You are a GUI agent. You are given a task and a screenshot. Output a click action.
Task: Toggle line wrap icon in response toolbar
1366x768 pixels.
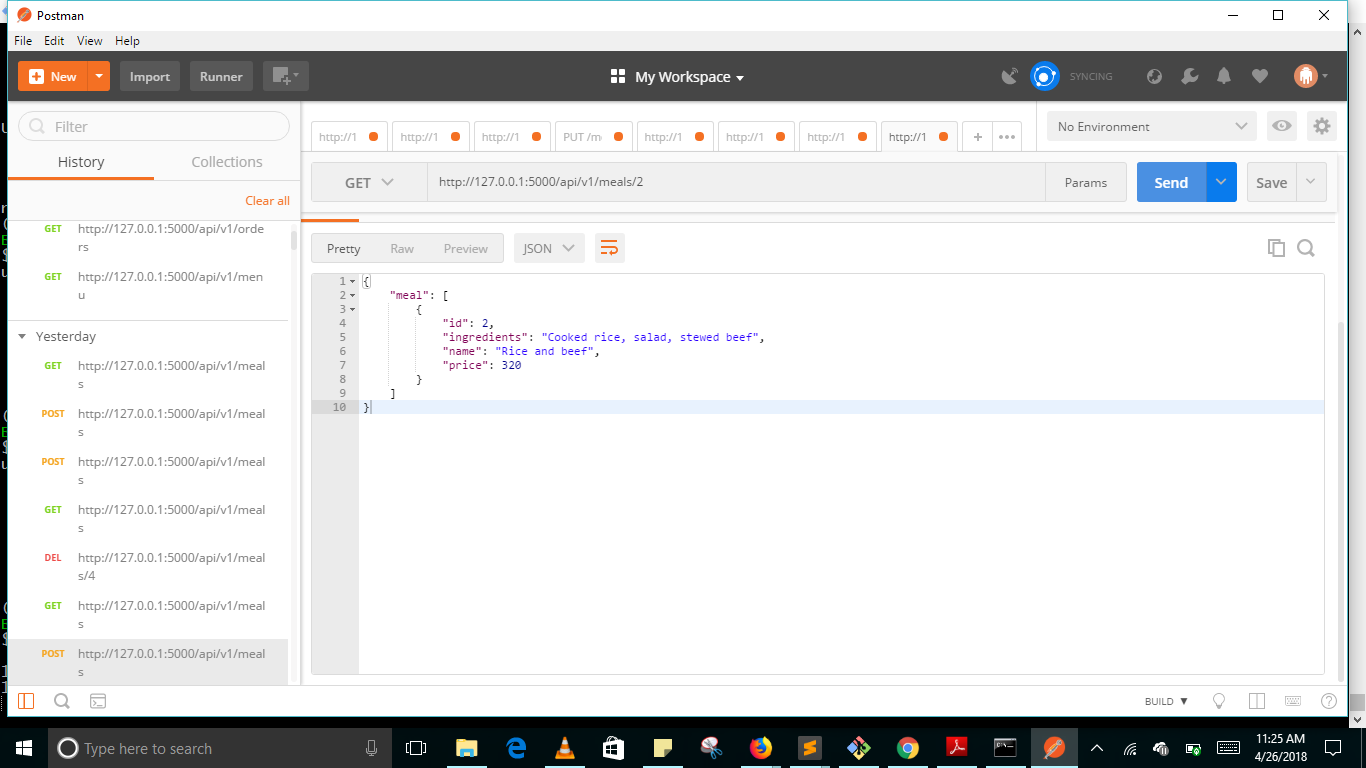click(609, 248)
